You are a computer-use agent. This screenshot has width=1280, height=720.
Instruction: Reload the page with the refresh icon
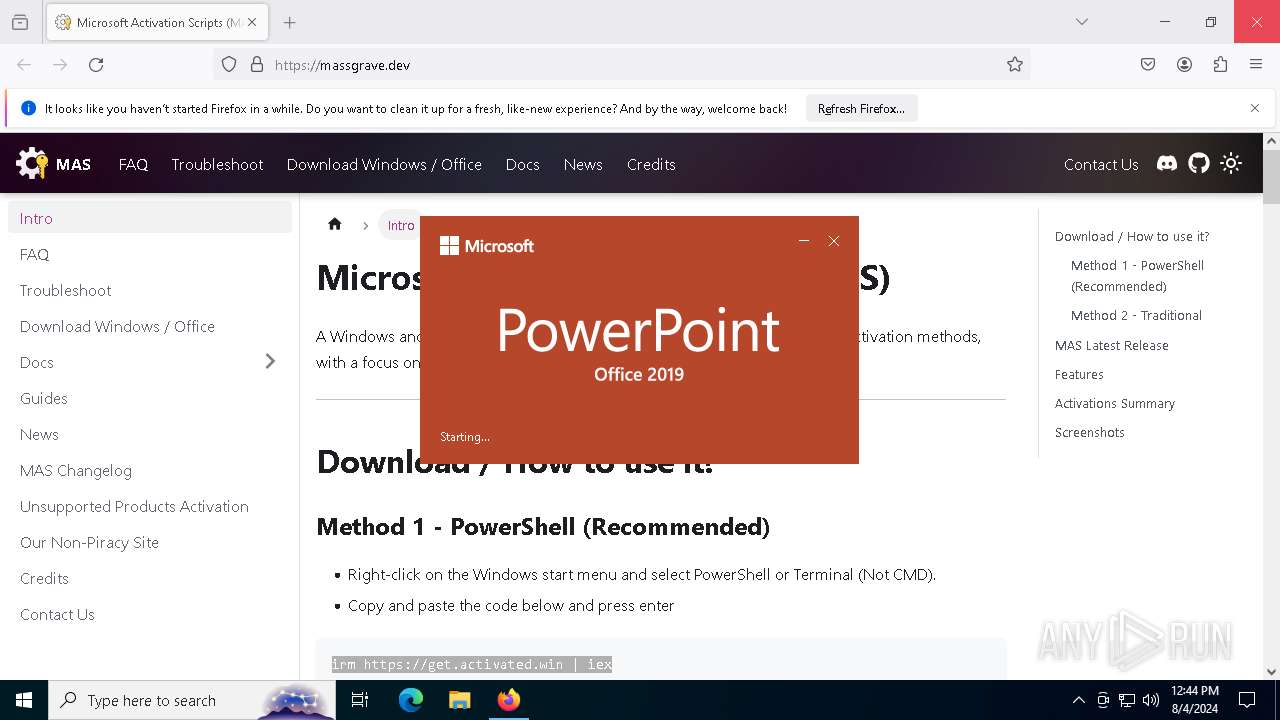point(96,65)
